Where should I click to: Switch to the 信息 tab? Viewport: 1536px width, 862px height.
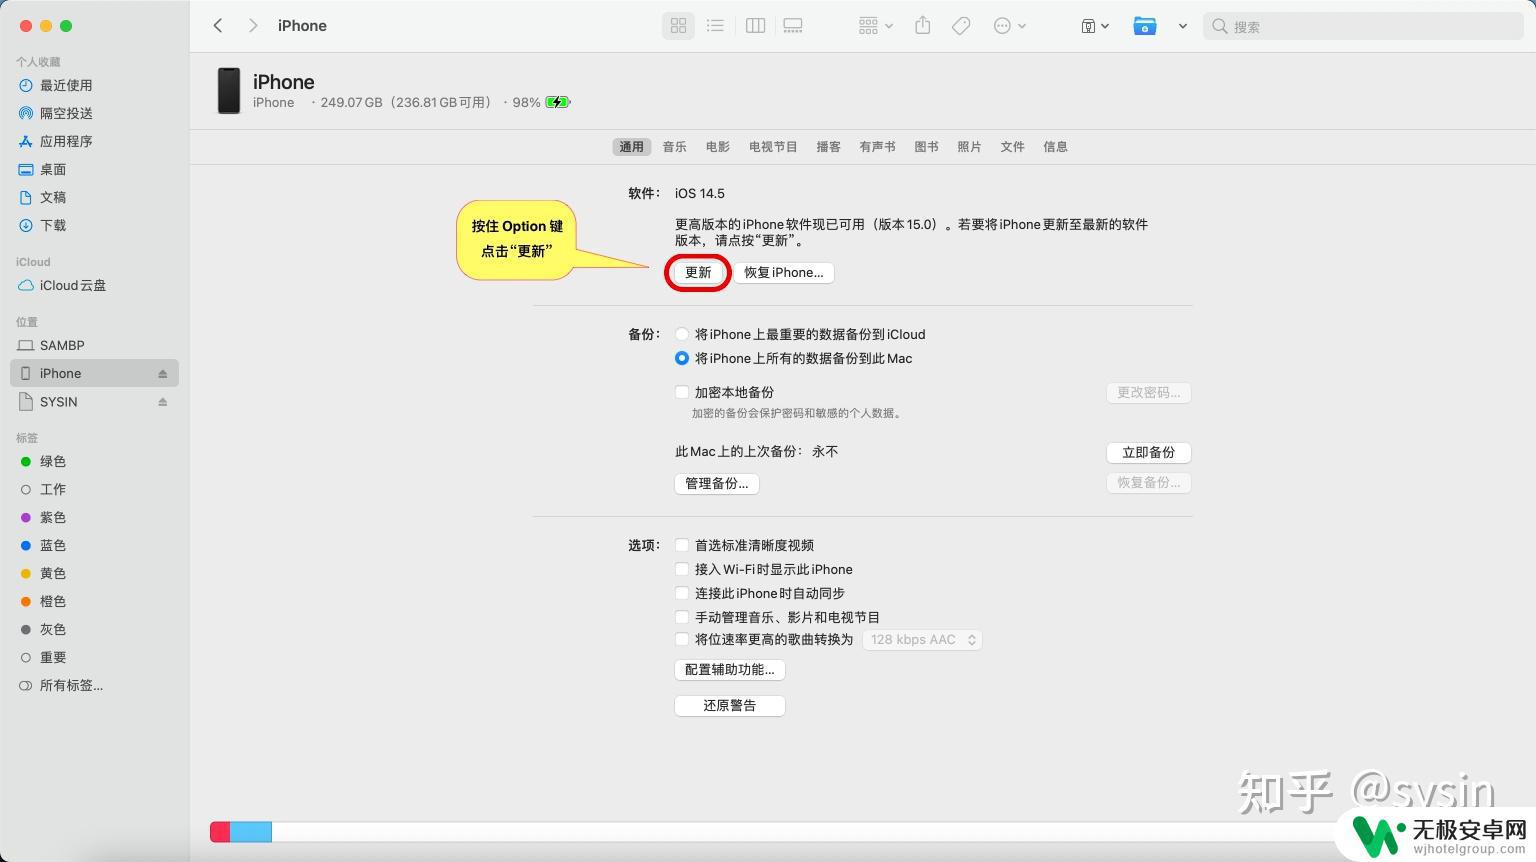click(1055, 147)
